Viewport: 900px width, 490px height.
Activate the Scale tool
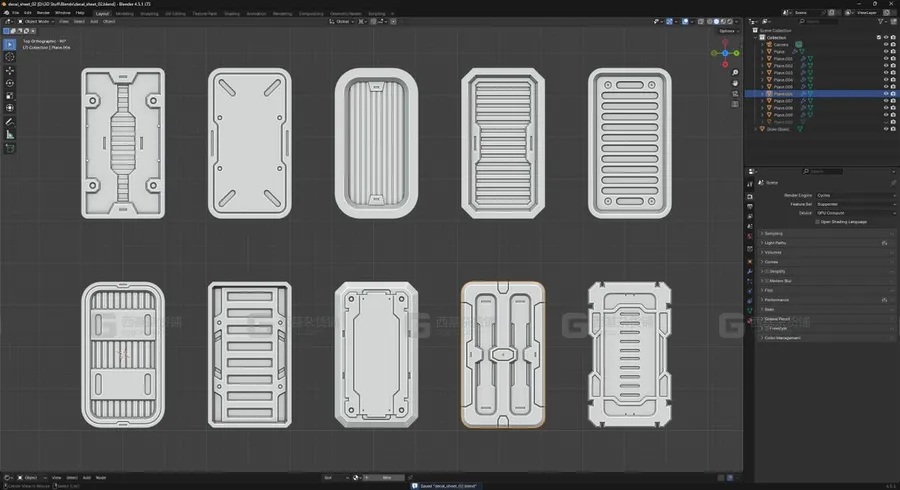[x=10, y=96]
